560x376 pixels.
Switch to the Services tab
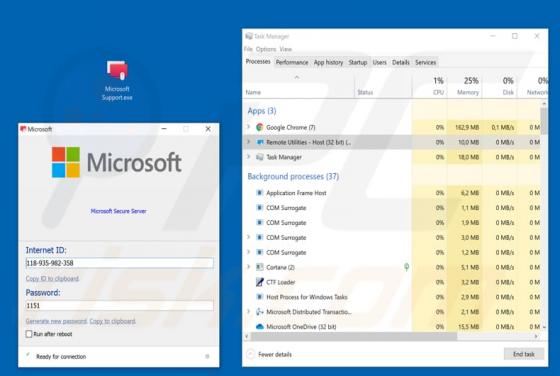tap(425, 62)
